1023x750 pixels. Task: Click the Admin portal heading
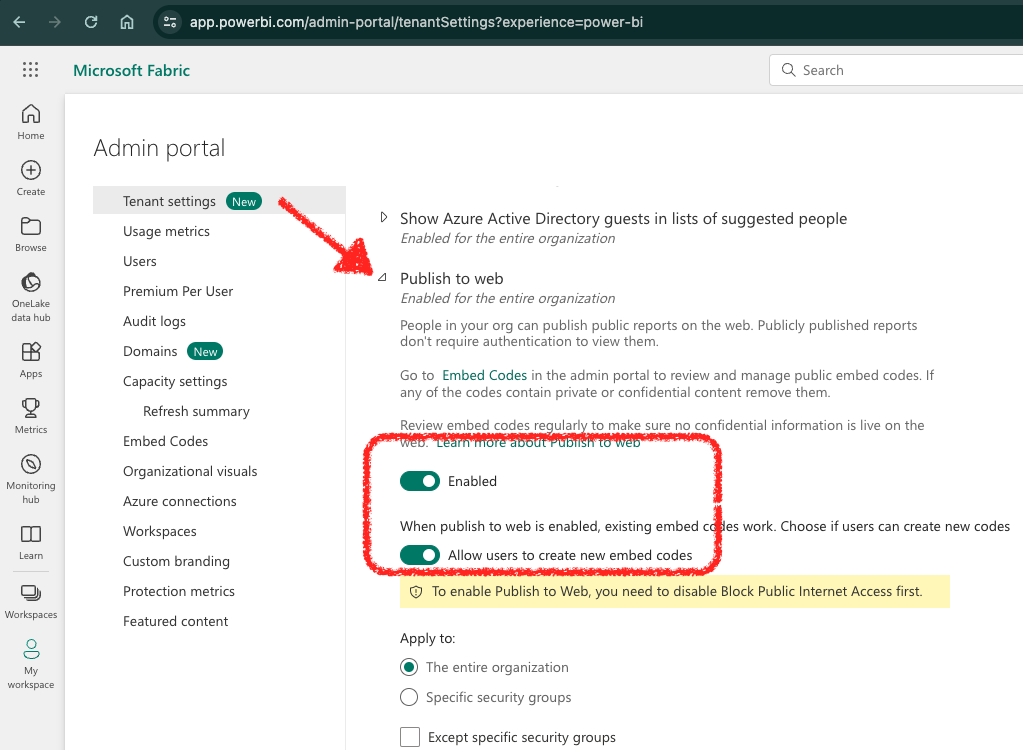click(x=159, y=149)
